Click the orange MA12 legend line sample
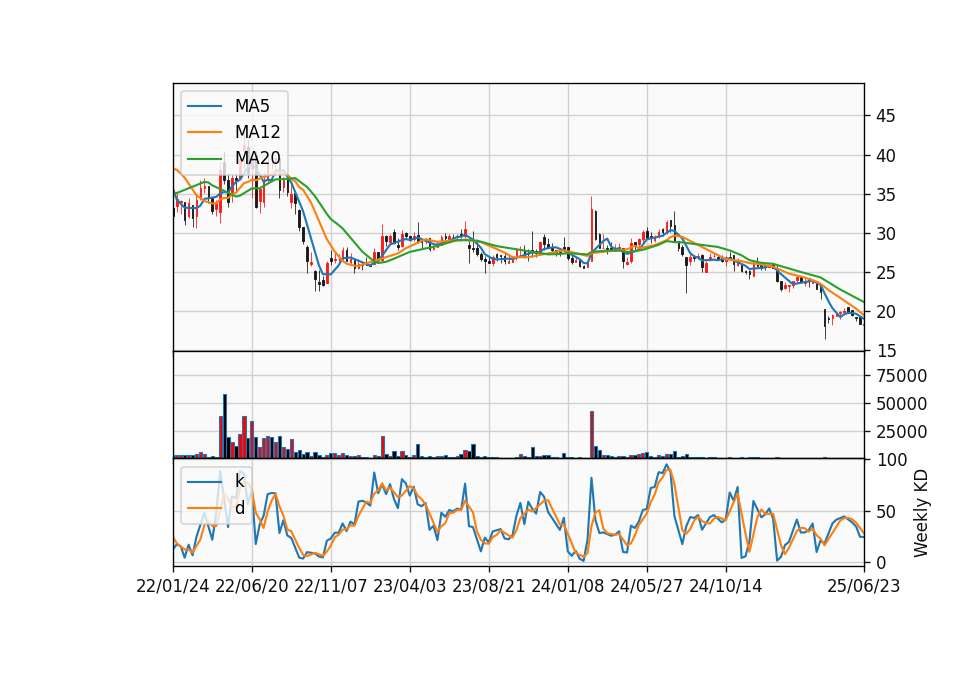960x690 pixels. 204,132
